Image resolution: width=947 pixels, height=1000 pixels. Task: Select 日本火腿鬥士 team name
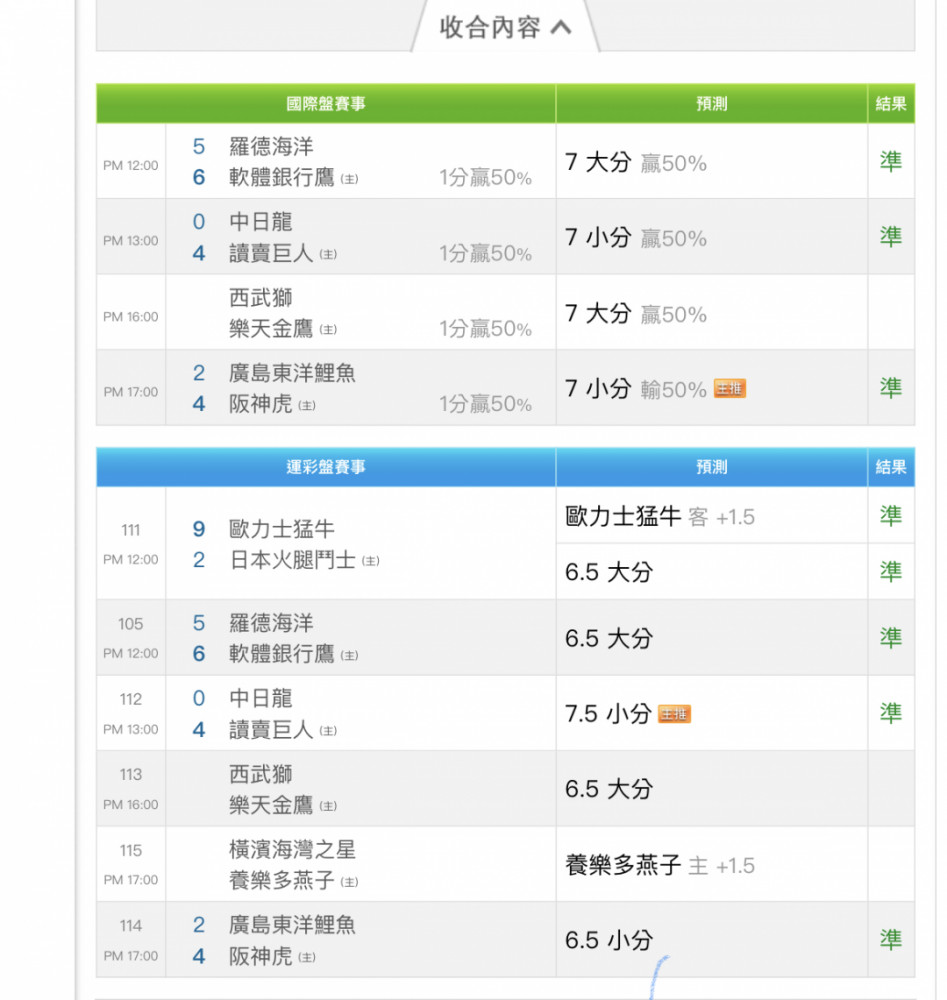pyautogui.click(x=292, y=559)
